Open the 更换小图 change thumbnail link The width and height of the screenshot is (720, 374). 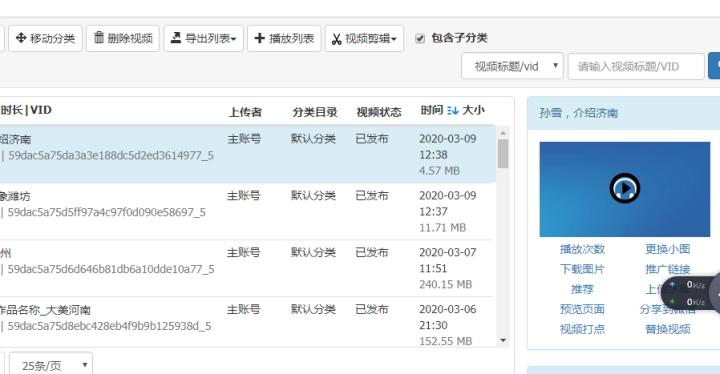[x=668, y=249]
